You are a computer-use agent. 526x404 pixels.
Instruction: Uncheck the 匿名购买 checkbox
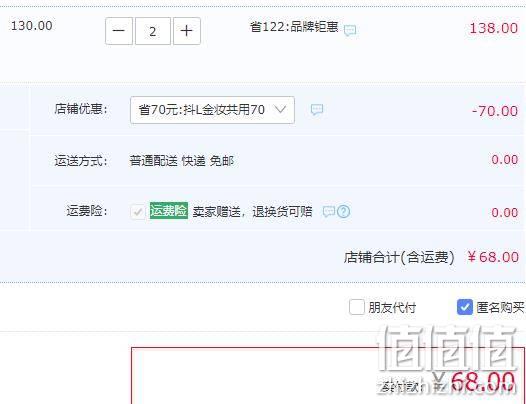(x=465, y=307)
